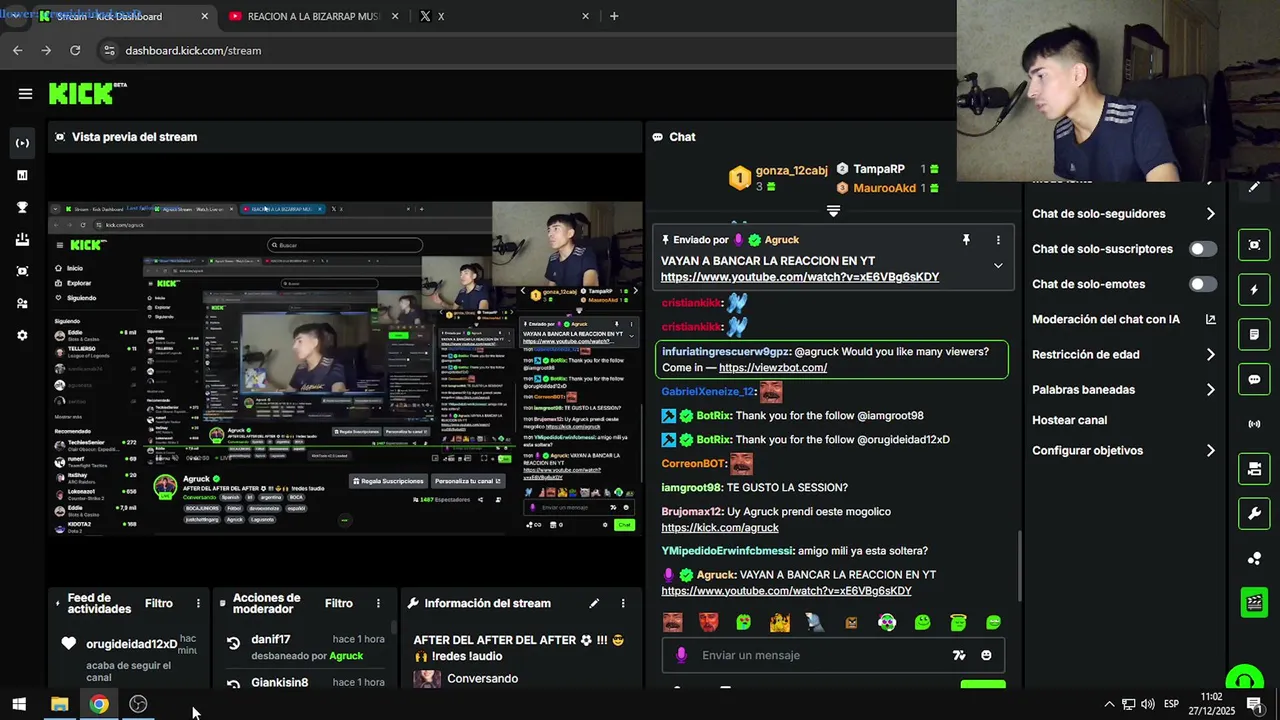Toggle the capture widget in right rail
Screen dimensions: 1280x720
coord(1254,245)
